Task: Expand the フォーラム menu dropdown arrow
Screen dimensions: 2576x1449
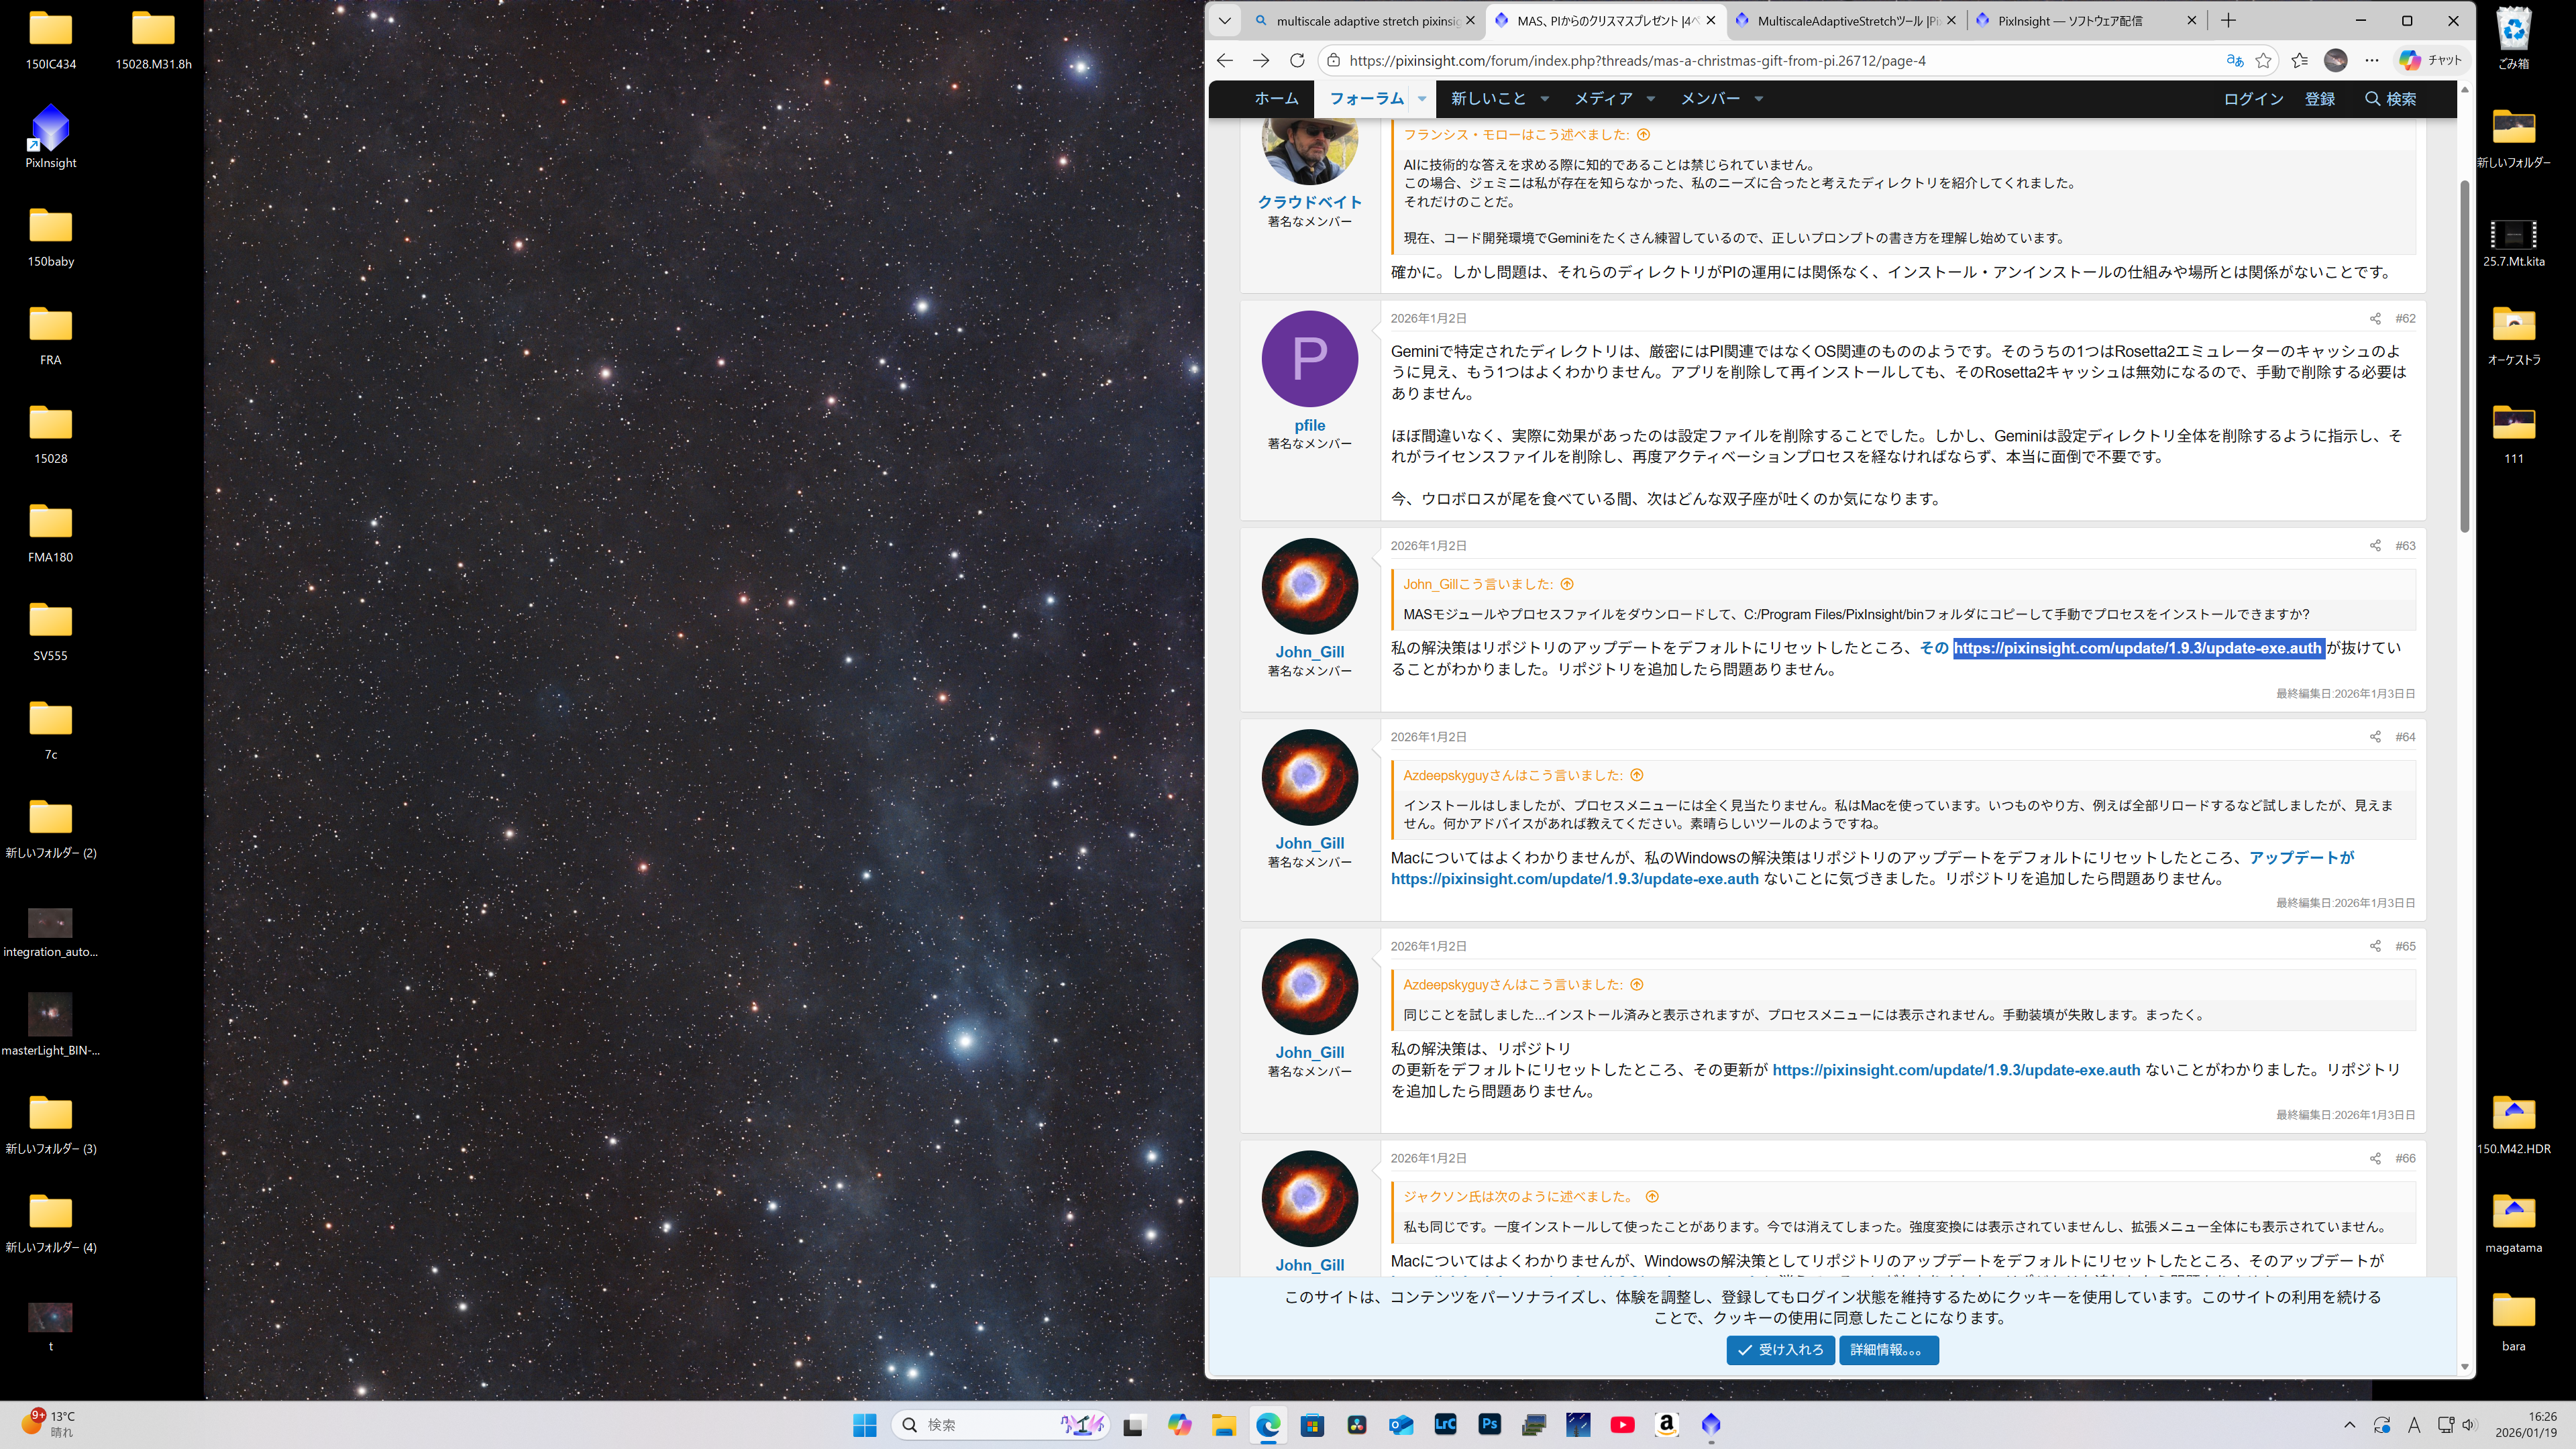Action: click(1422, 98)
